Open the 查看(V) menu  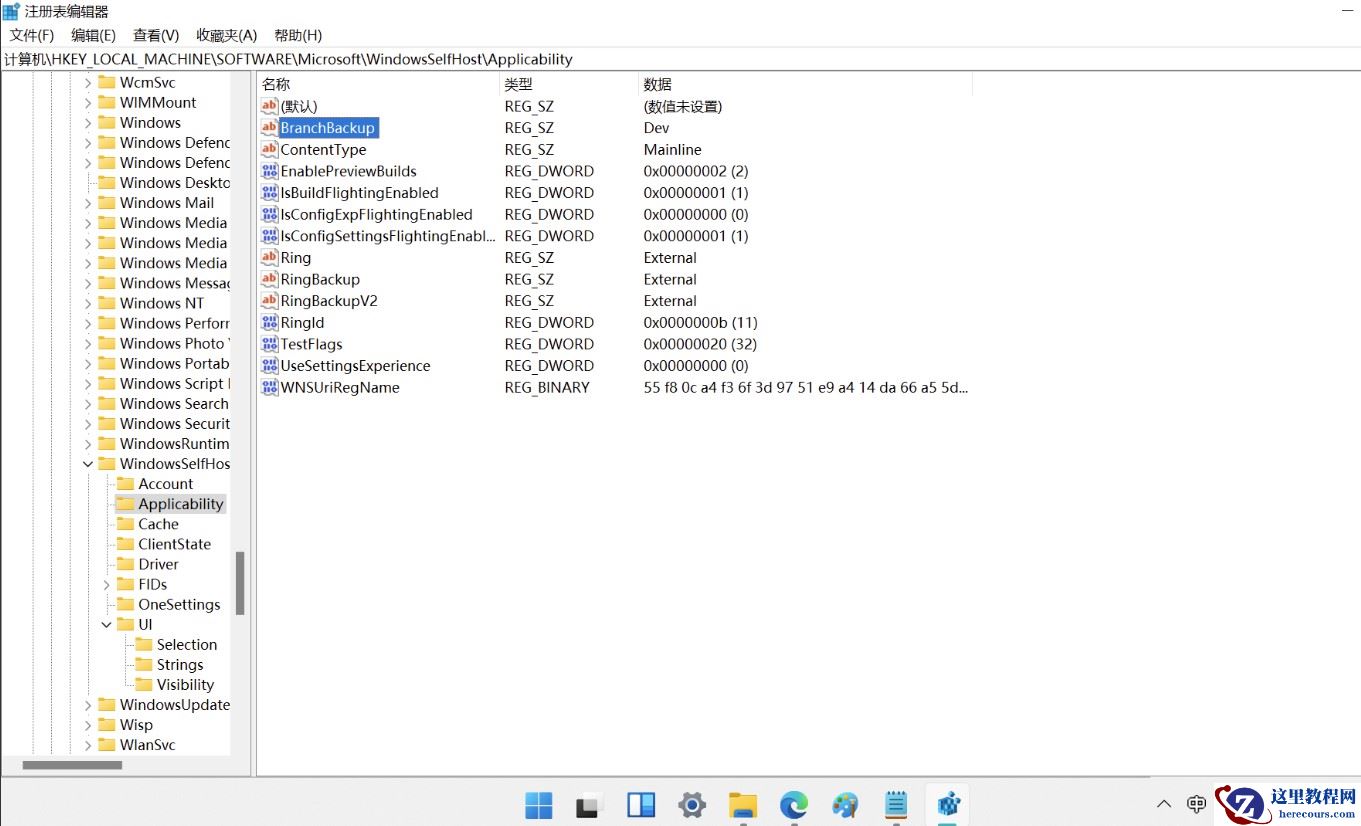(155, 35)
